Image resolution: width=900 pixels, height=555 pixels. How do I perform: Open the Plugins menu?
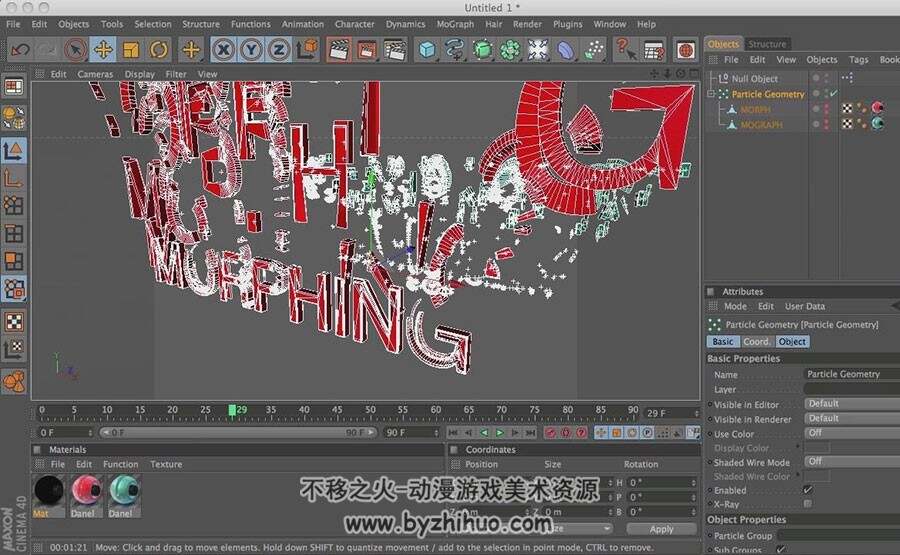568,24
